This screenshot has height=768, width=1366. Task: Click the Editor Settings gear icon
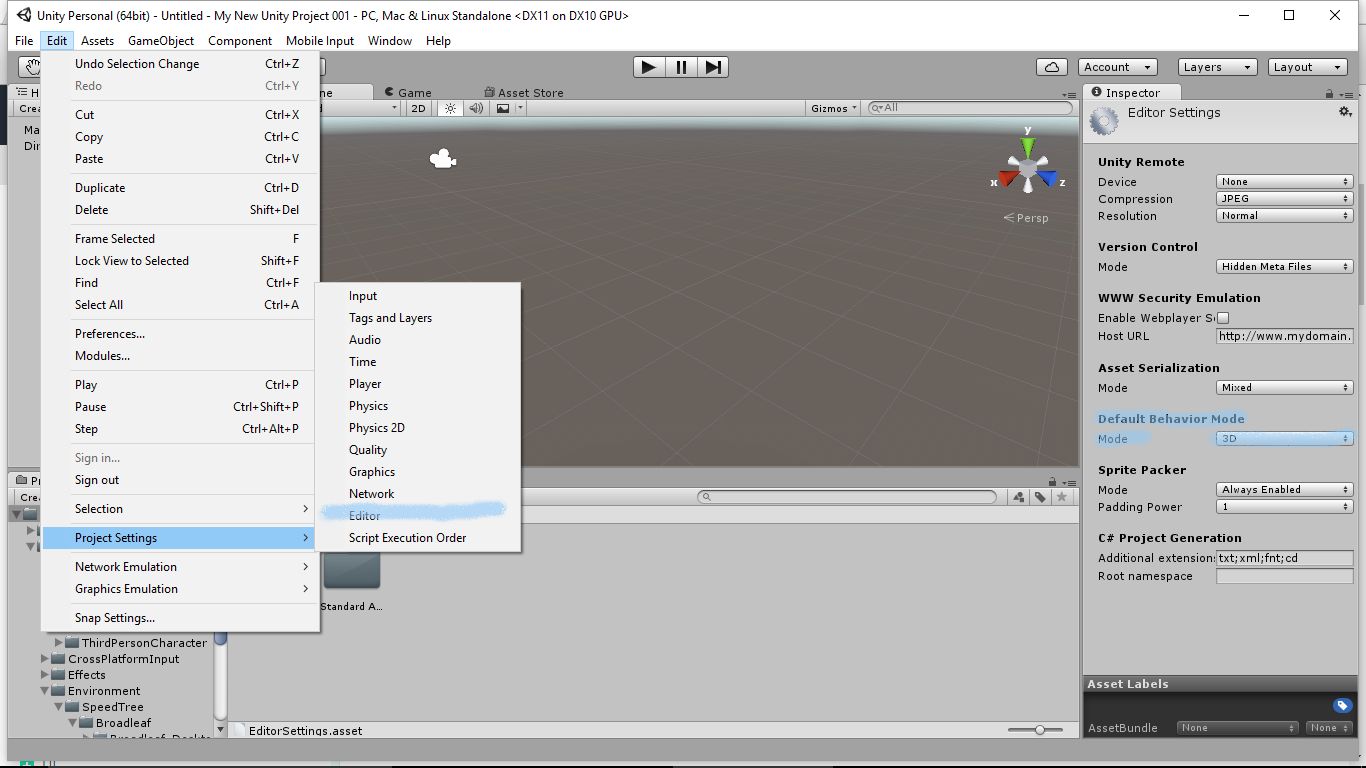tap(1345, 112)
